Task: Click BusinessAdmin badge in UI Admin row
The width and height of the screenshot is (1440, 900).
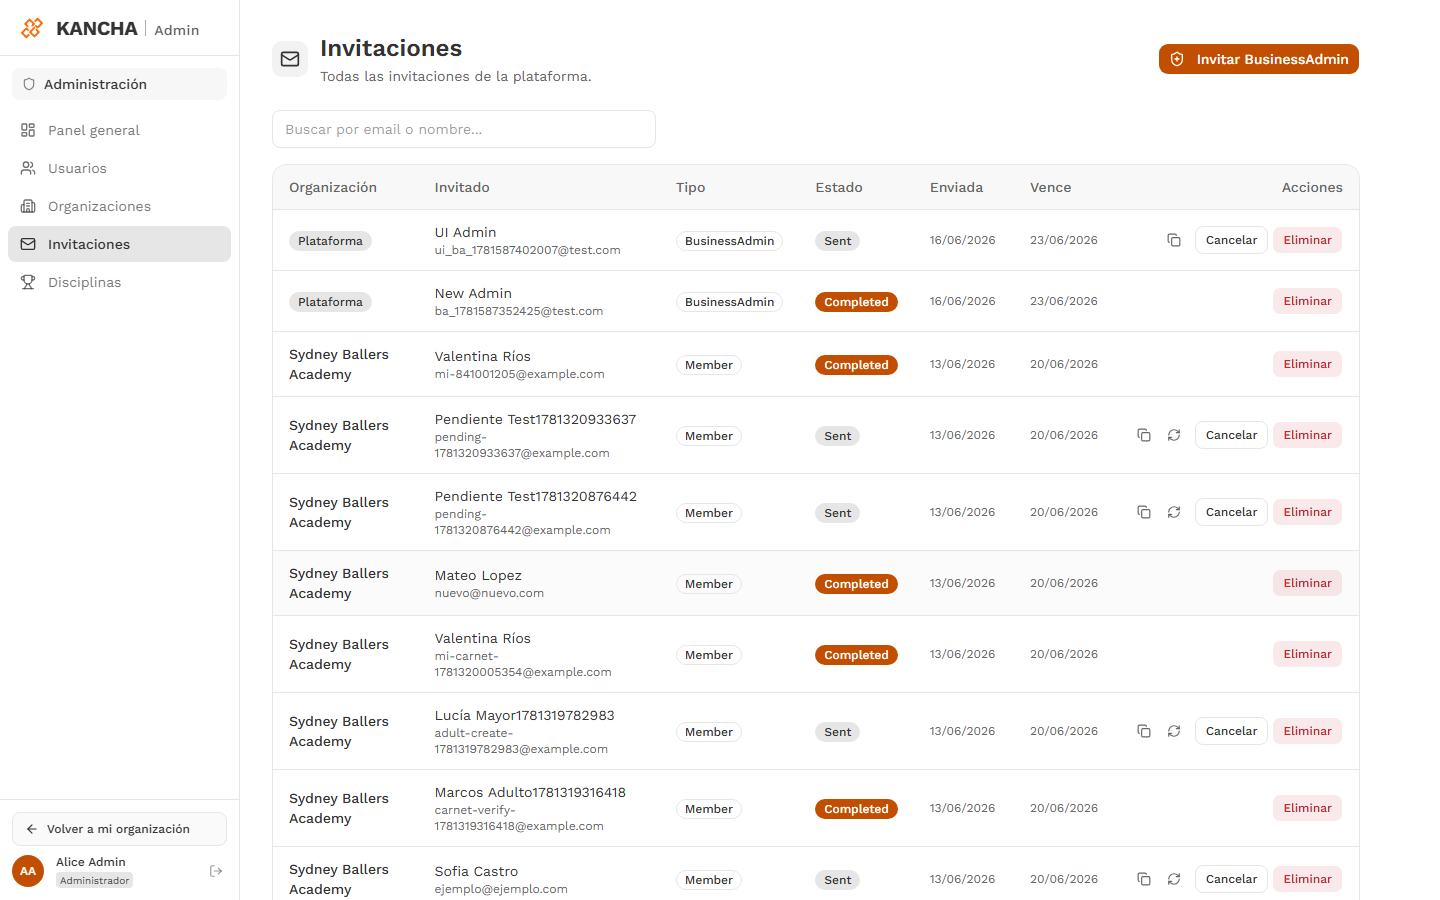Action: 729,241
